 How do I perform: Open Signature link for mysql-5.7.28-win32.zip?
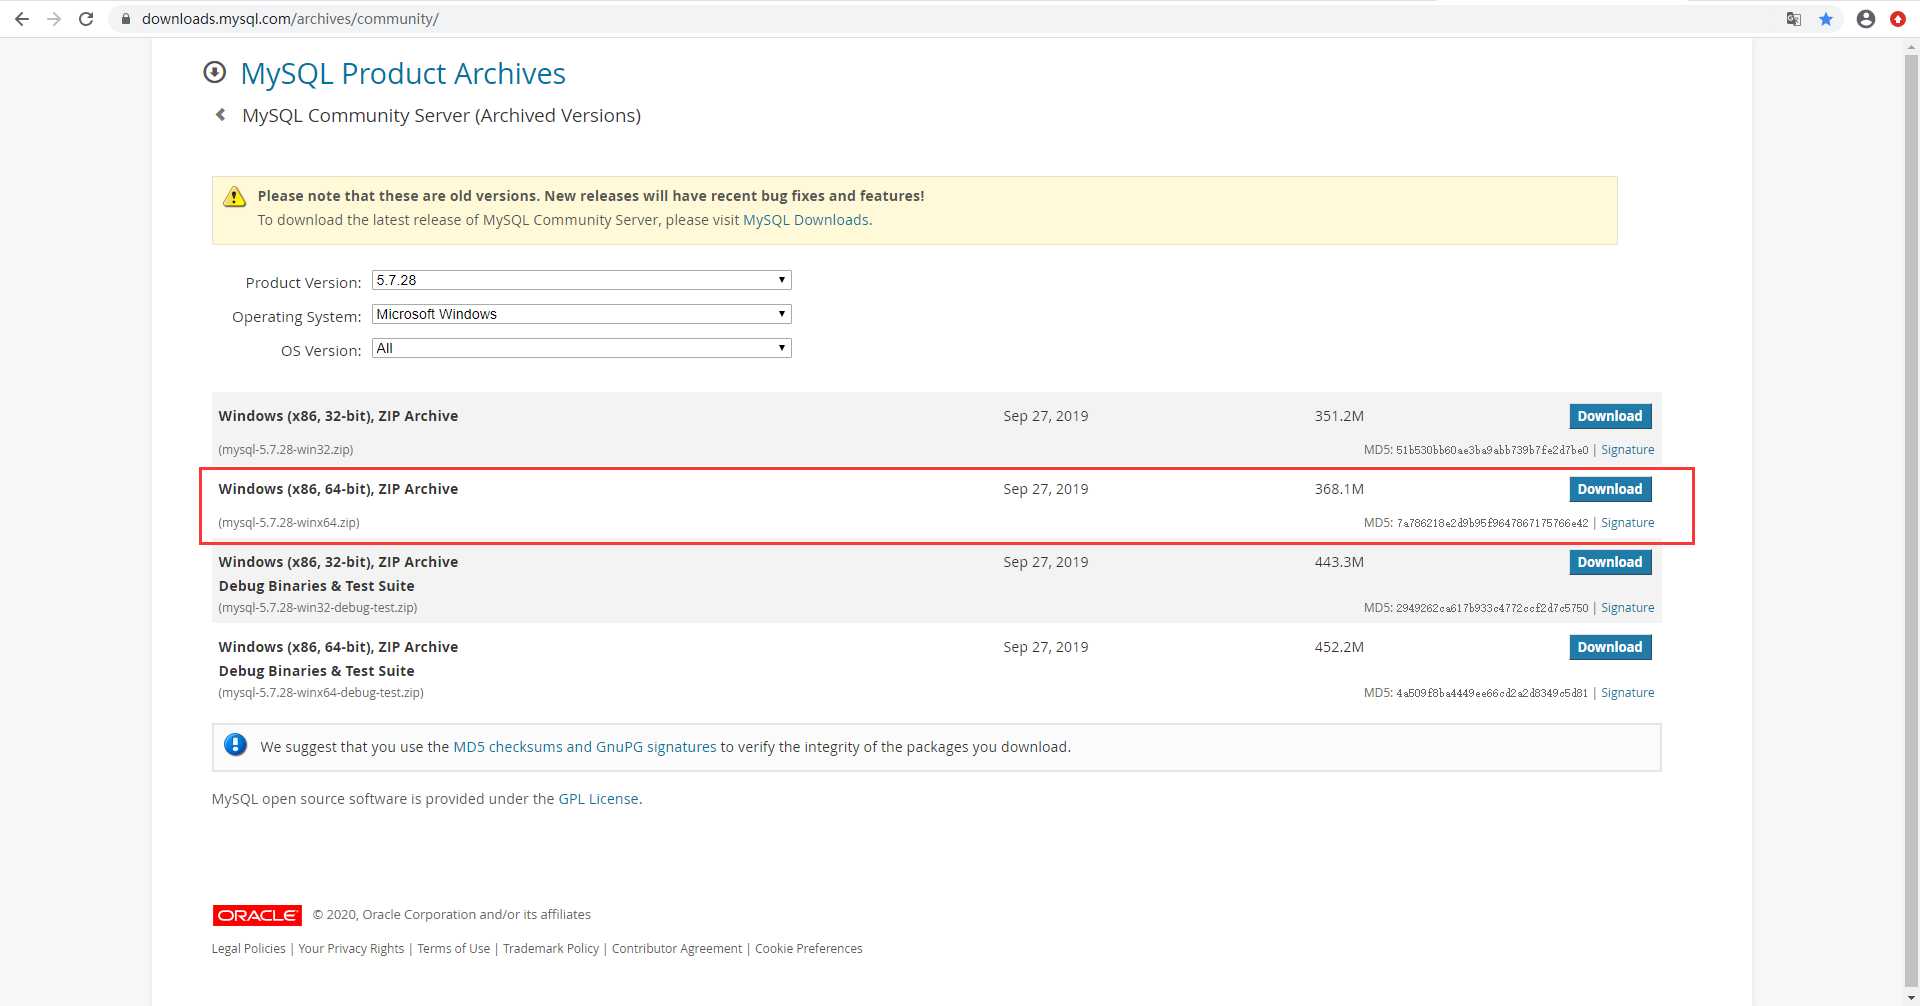click(1627, 450)
